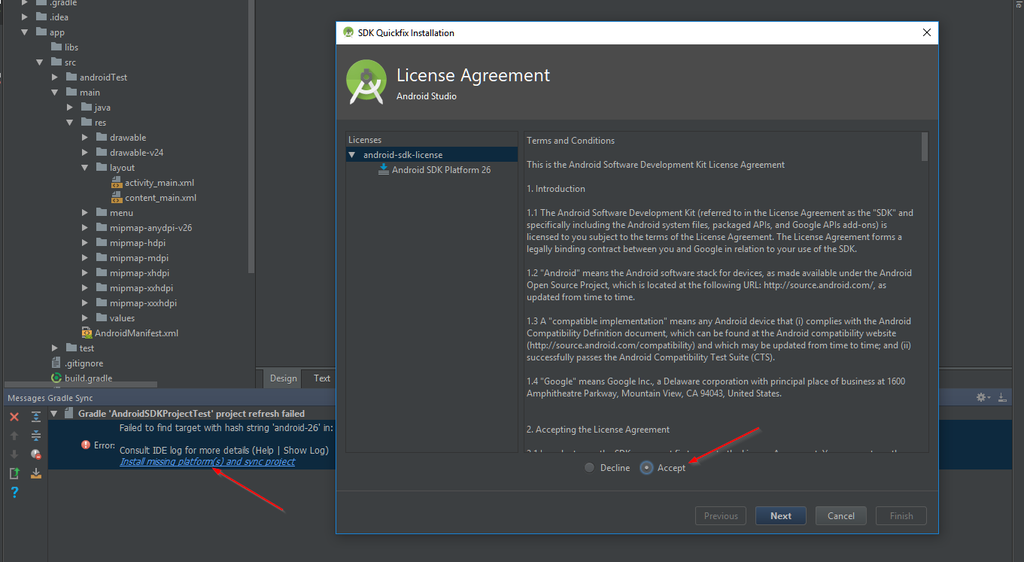1024x562 pixels.
Task: Click the previous message up-arrow icon
Action: (14, 435)
